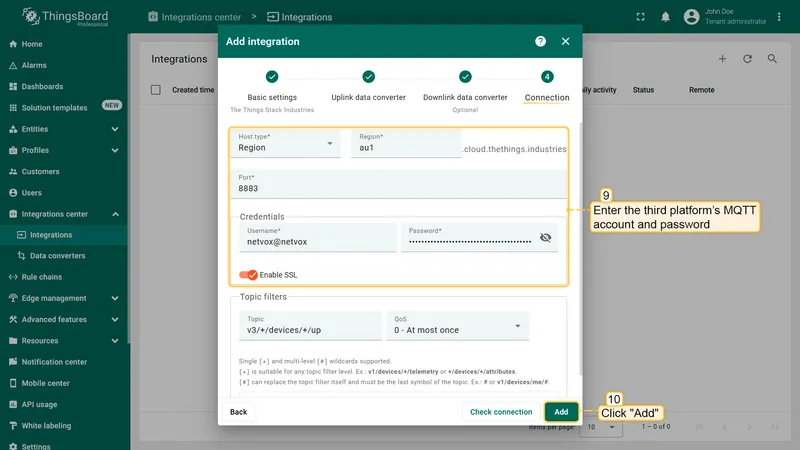This screenshot has width=800, height=450.
Task: Open Rule chains in sidebar
Action: coord(64,277)
